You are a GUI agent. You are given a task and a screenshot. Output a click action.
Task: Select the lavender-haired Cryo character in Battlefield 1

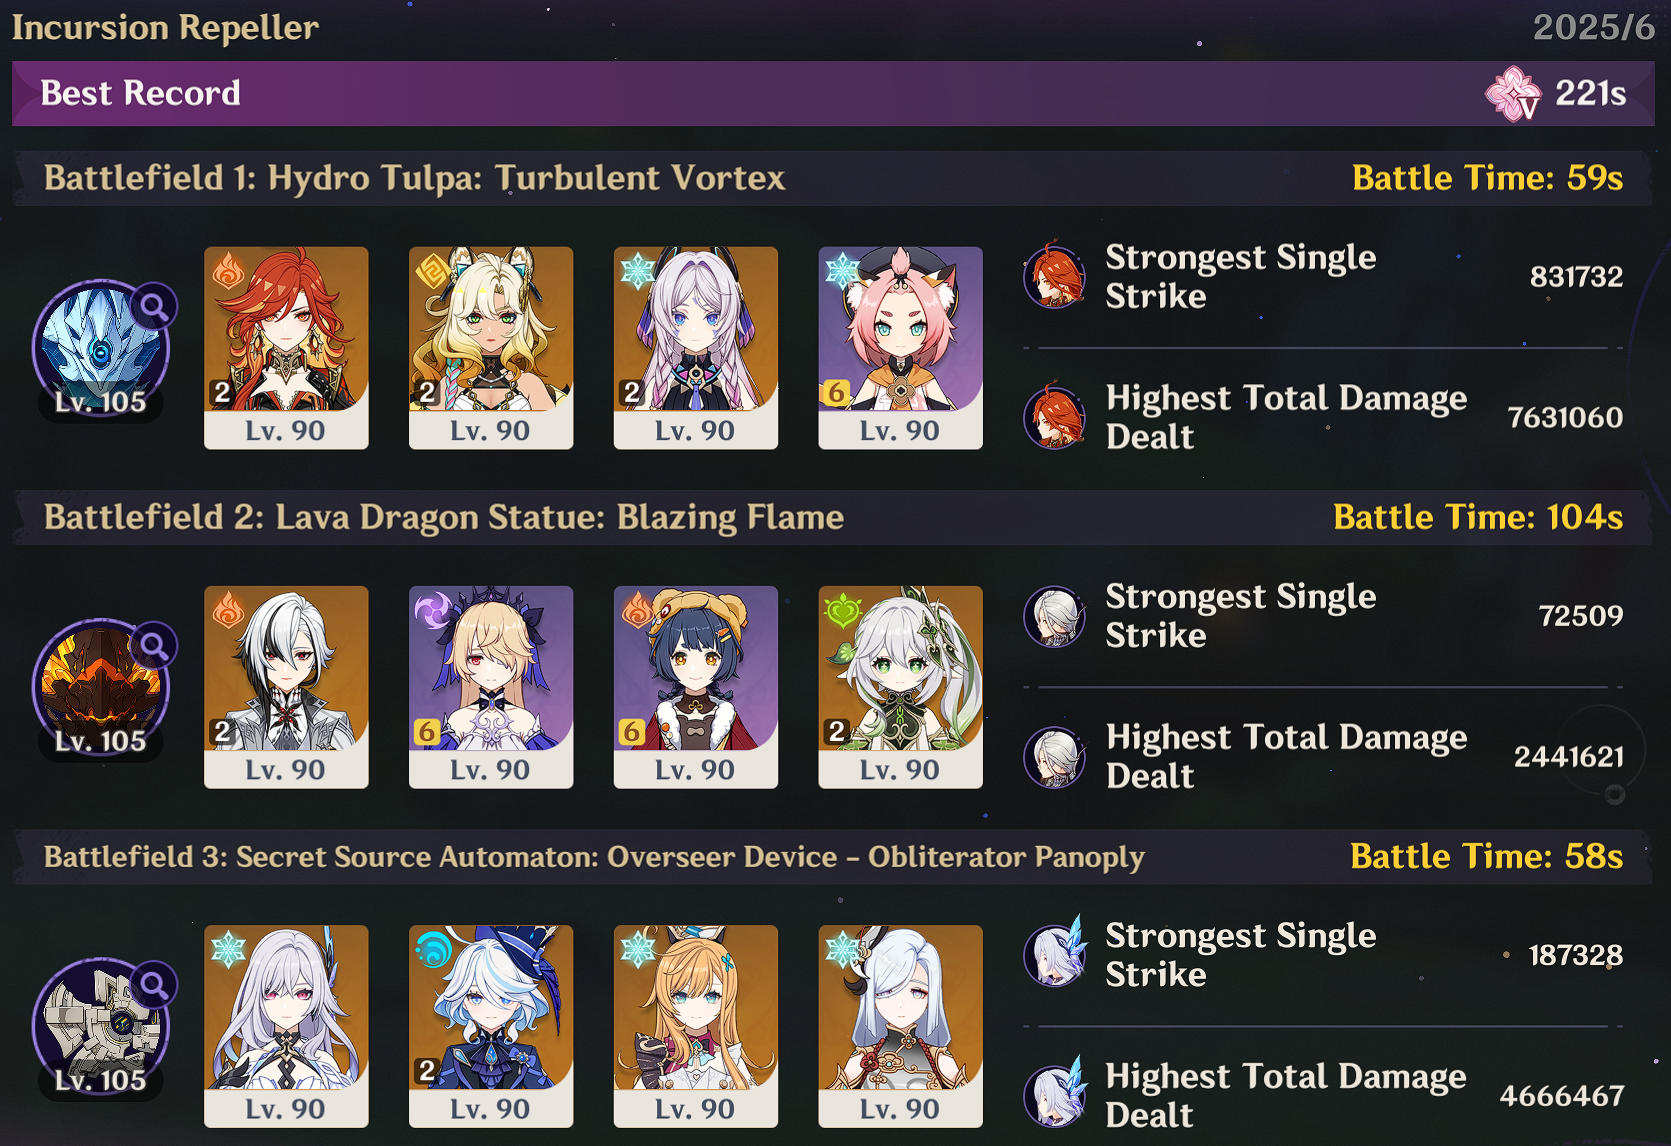point(696,348)
